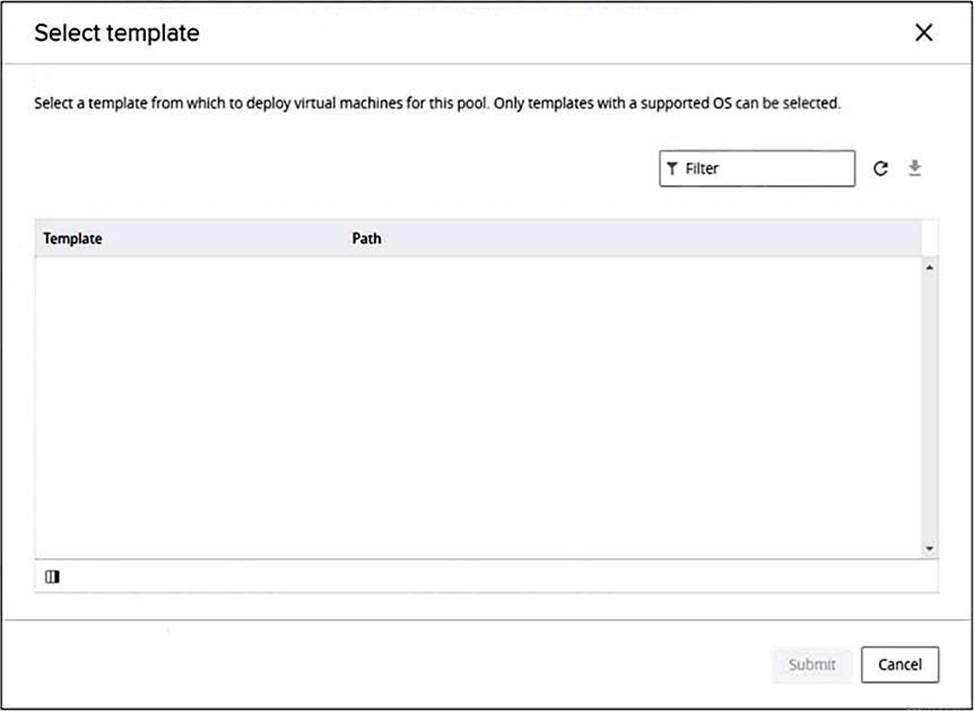The image size is (974, 711).
Task: Click the "Select template" dialog title
Action: tap(117, 33)
